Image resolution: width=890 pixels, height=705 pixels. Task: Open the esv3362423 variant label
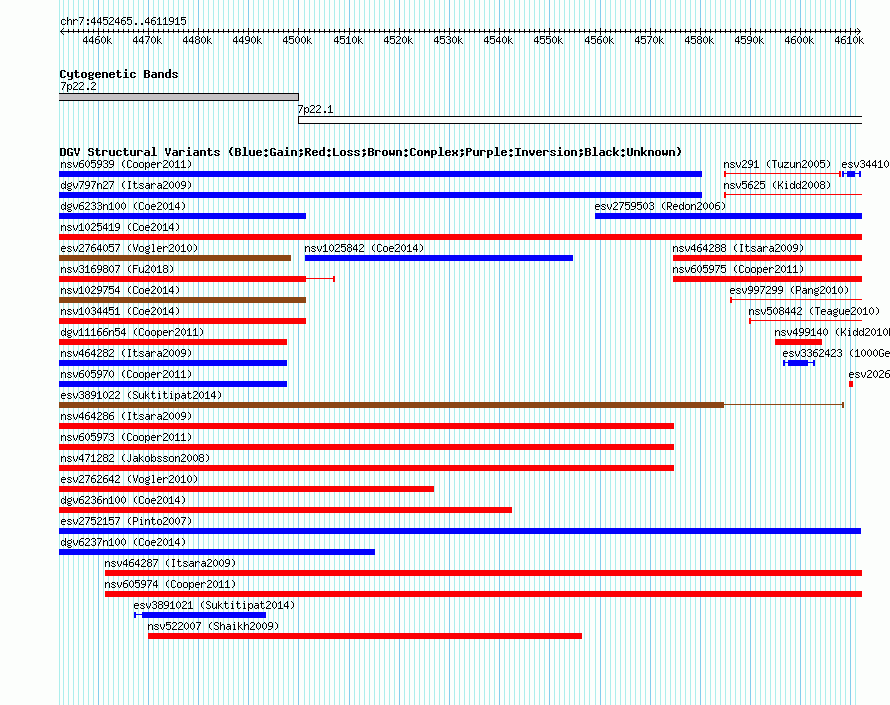coord(836,353)
